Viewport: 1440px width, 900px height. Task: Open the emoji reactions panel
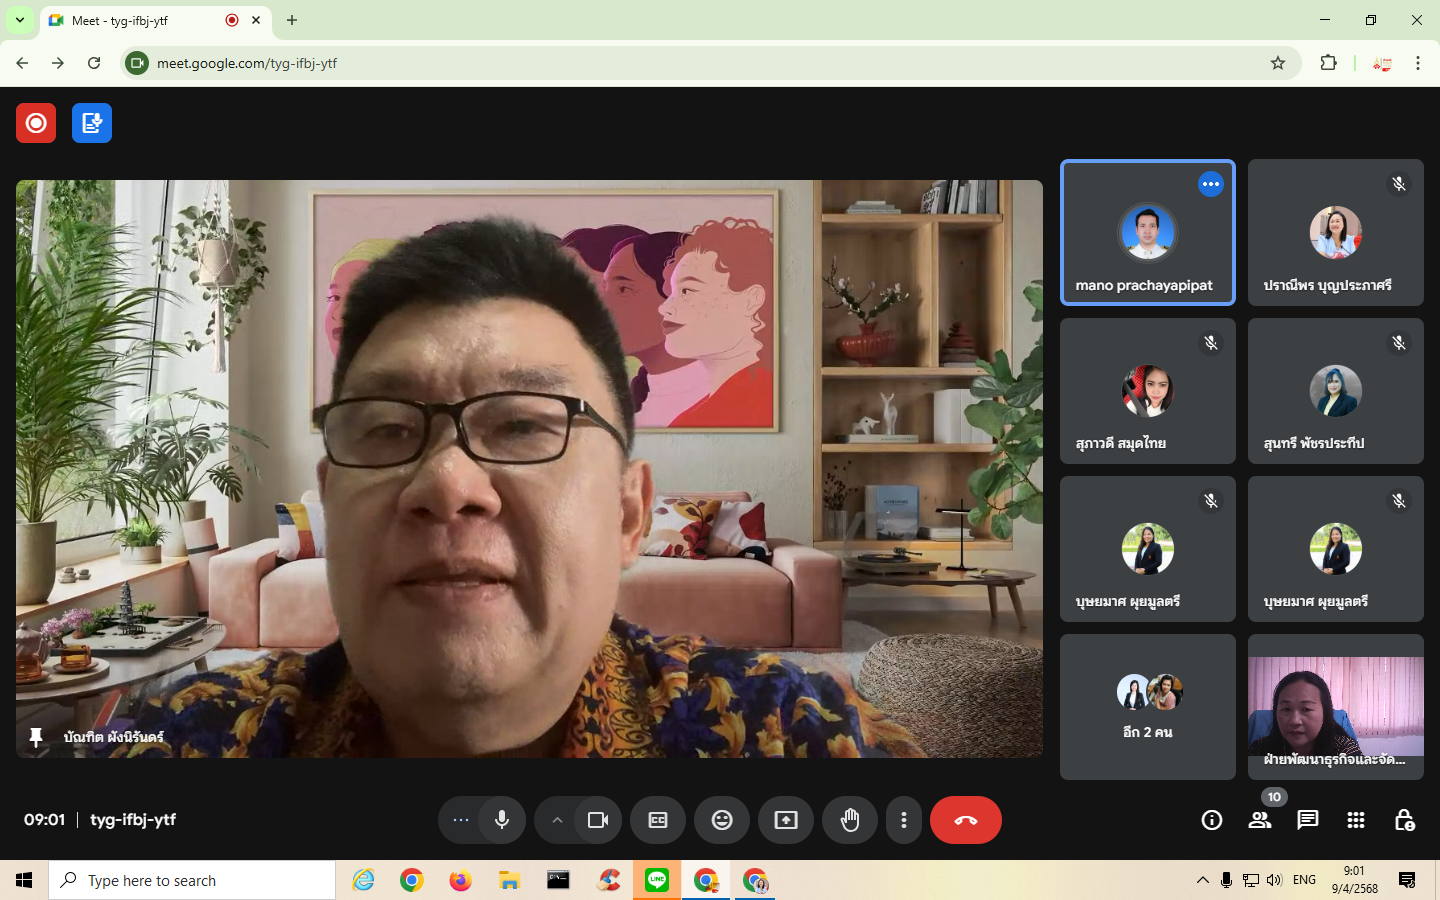pyautogui.click(x=722, y=820)
